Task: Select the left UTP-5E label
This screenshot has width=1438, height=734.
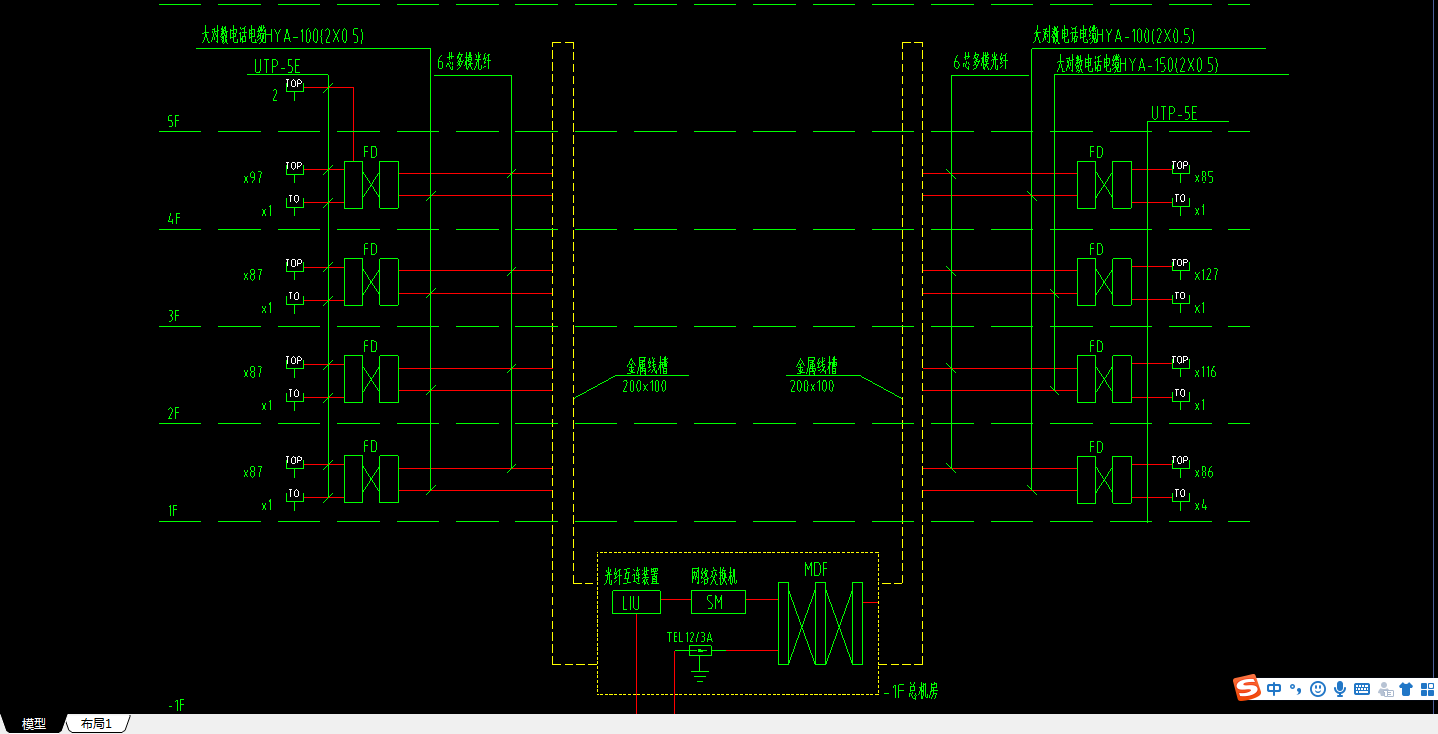Action: [x=277, y=67]
